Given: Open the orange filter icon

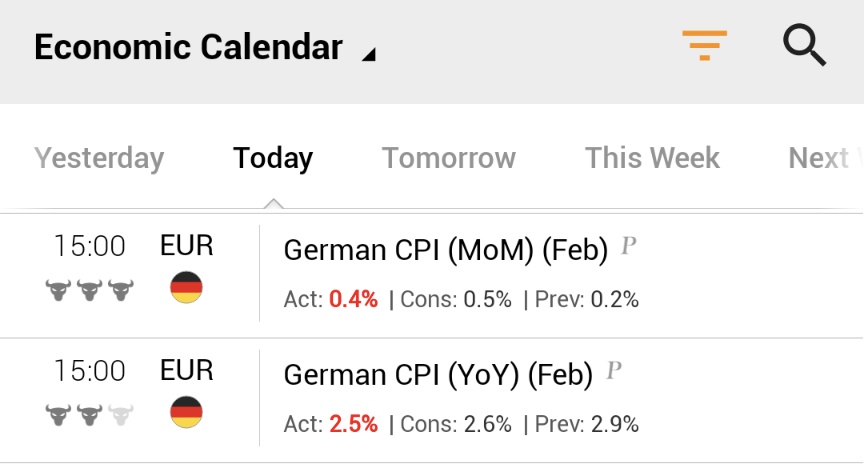Looking at the screenshot, I should (704, 46).
